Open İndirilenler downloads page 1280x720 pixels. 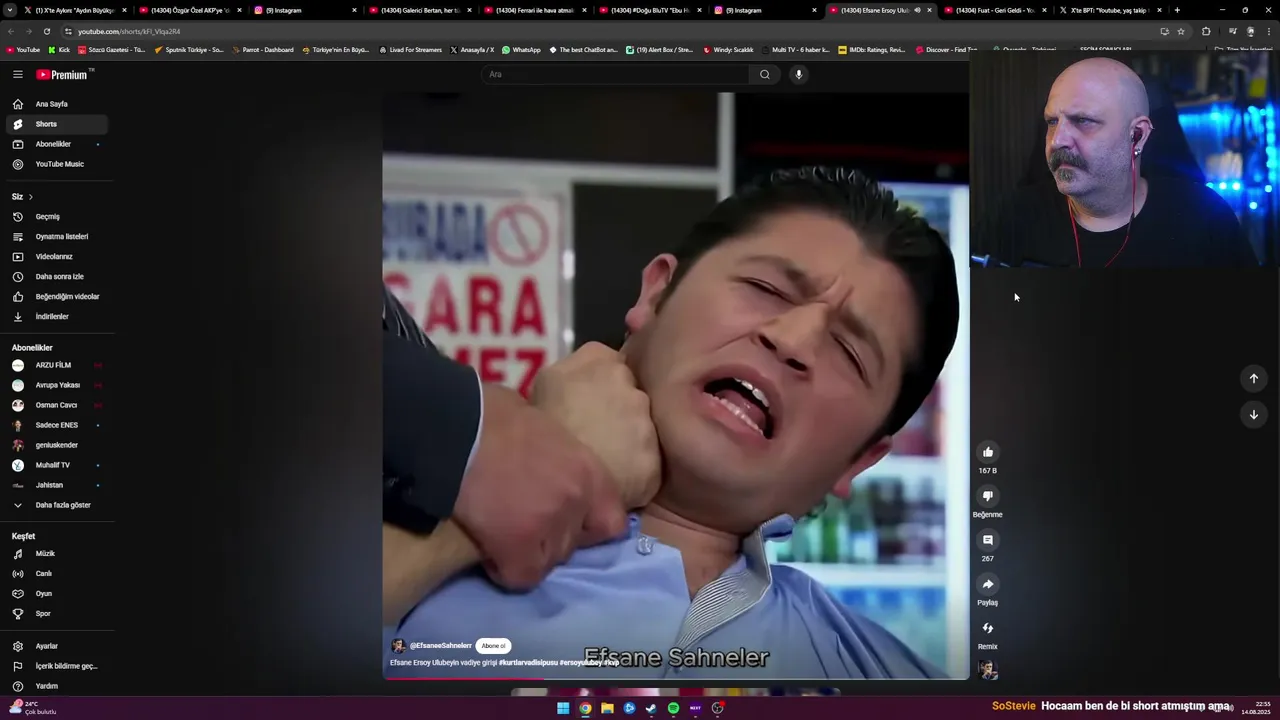(x=55, y=316)
